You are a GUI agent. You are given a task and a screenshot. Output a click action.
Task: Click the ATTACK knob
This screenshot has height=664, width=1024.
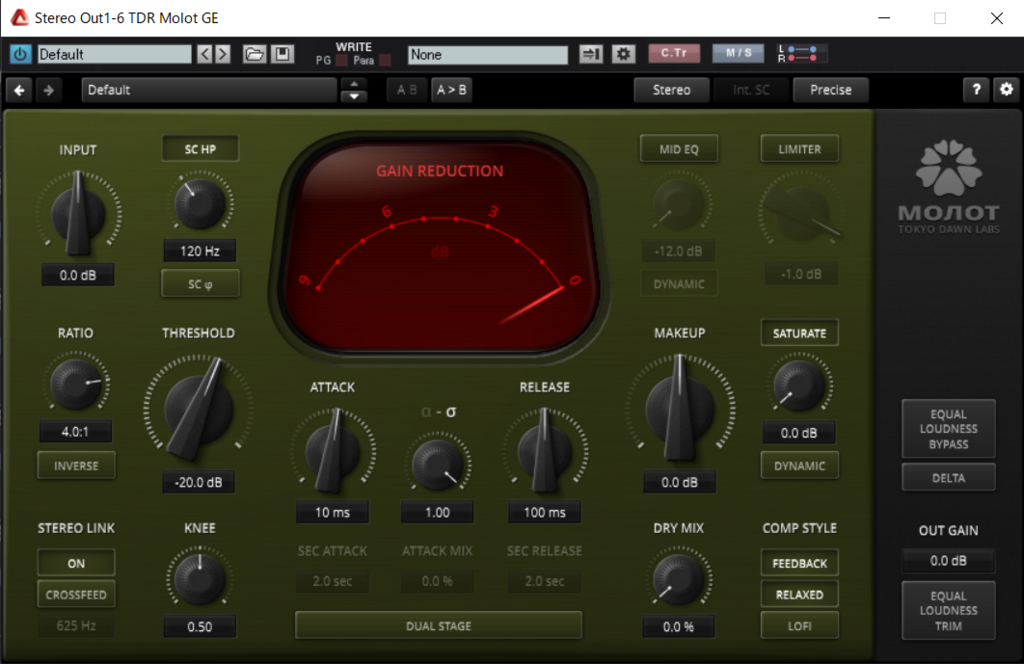point(332,451)
